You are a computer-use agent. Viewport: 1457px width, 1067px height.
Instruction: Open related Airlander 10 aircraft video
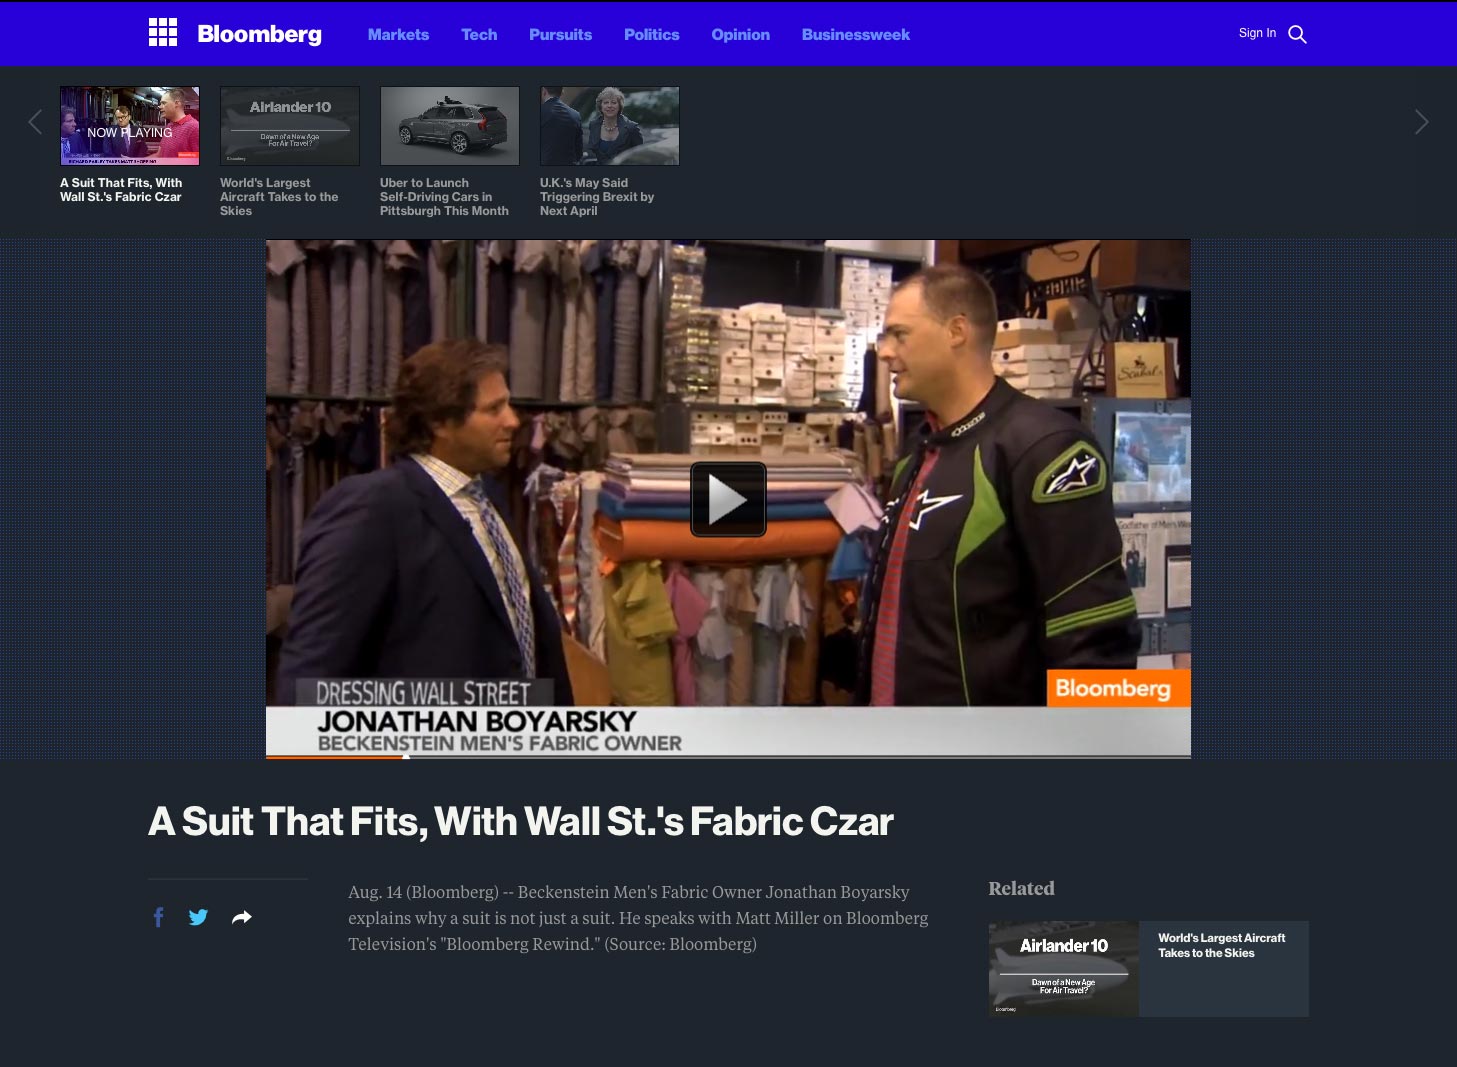tap(1148, 968)
